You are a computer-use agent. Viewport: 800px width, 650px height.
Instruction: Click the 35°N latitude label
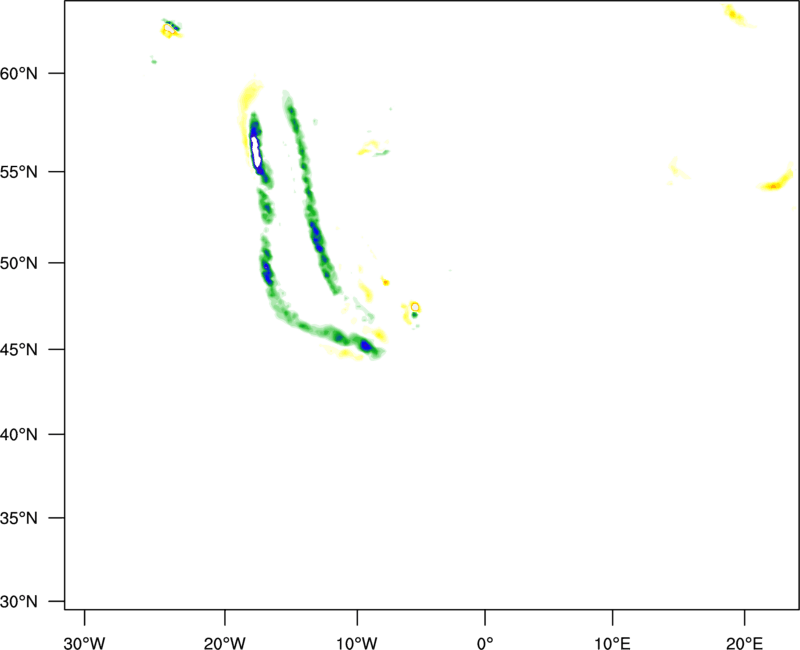pyautogui.click(x=18, y=518)
